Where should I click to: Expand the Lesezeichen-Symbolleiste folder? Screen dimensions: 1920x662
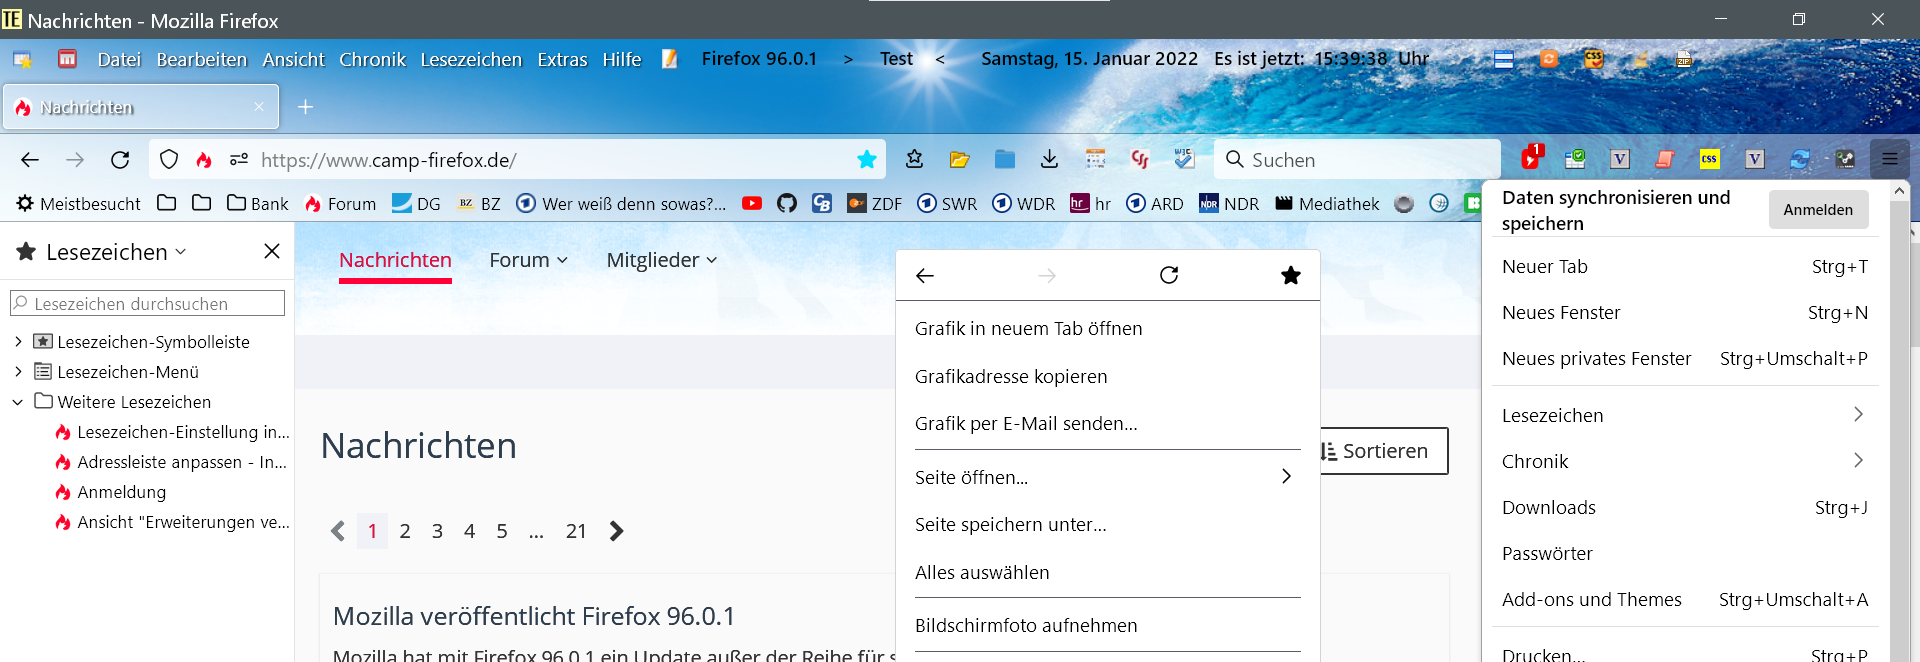tap(18, 342)
